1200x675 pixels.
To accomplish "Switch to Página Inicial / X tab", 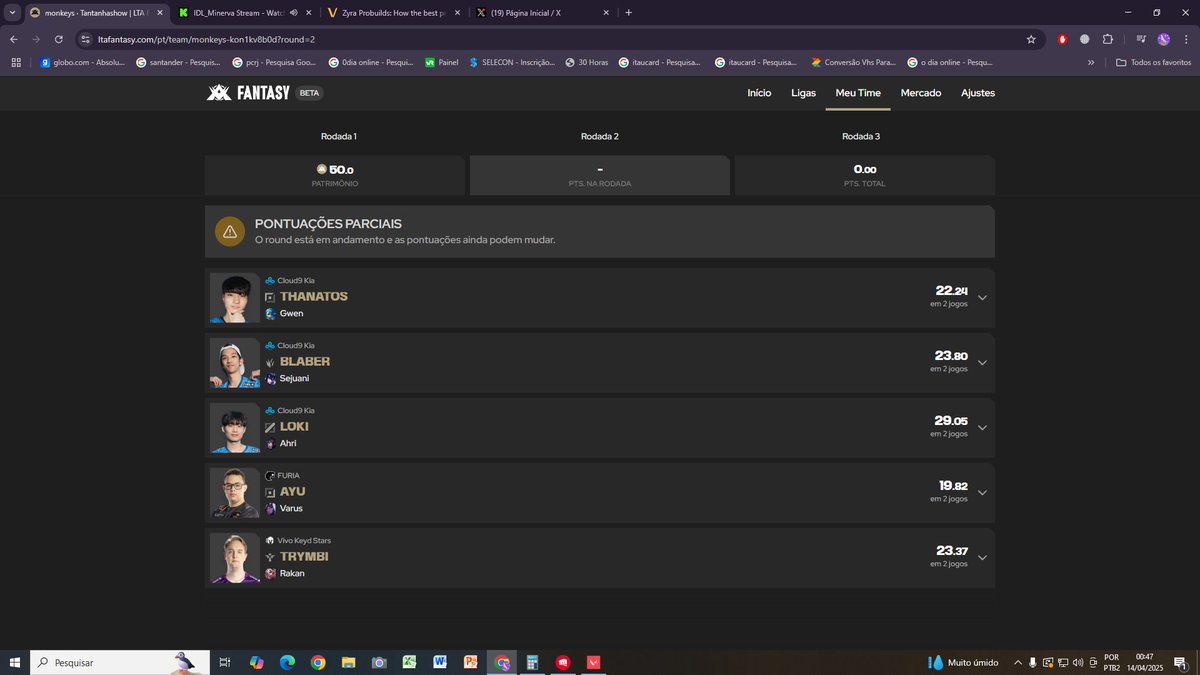I will coord(543,13).
